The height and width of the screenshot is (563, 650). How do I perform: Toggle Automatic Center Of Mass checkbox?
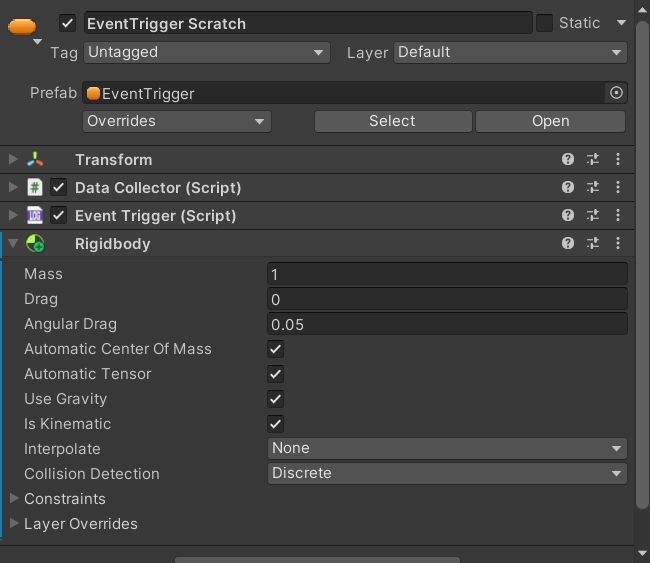coord(276,349)
